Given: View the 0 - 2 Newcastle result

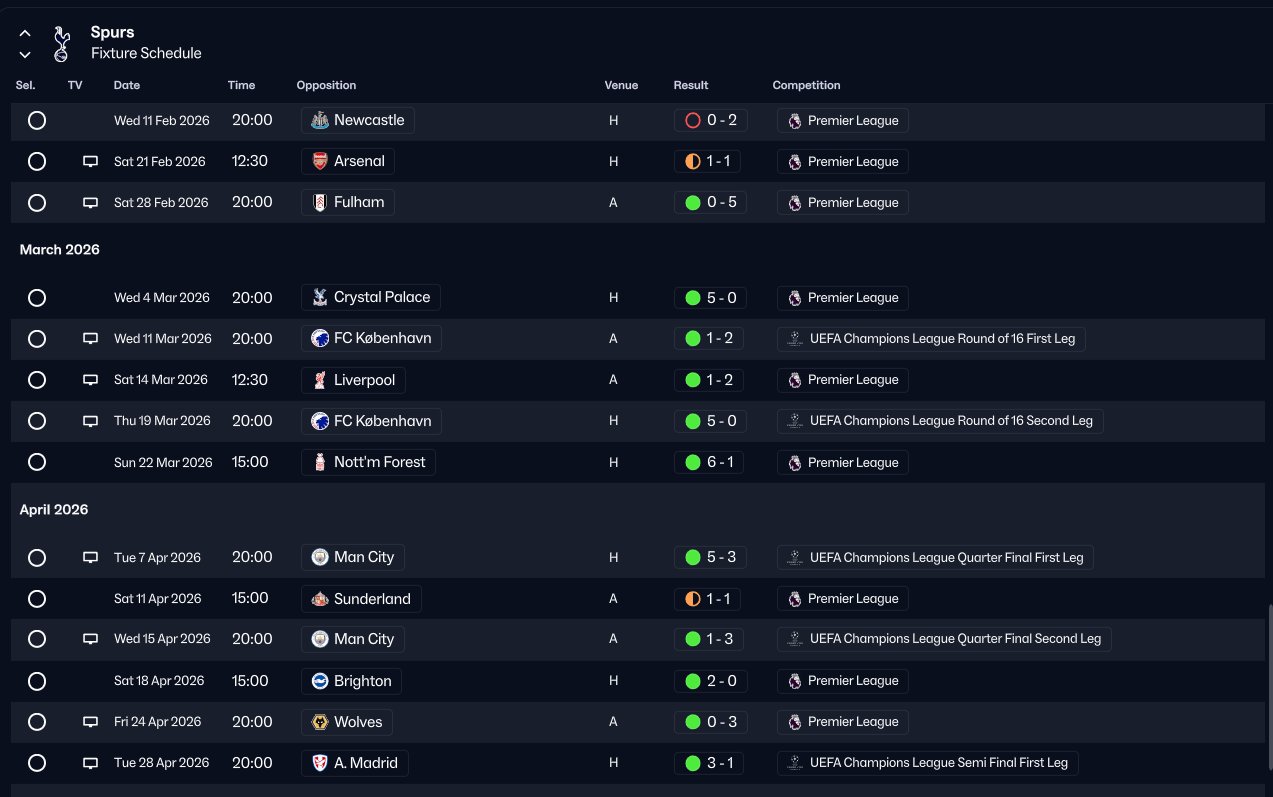Looking at the screenshot, I should click(710, 120).
